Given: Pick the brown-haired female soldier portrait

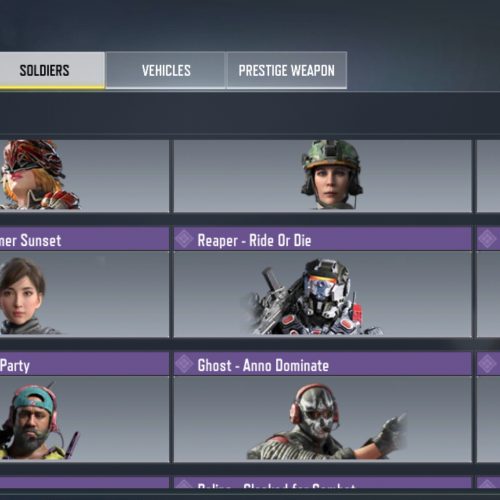Looking at the screenshot, I should point(25,296).
